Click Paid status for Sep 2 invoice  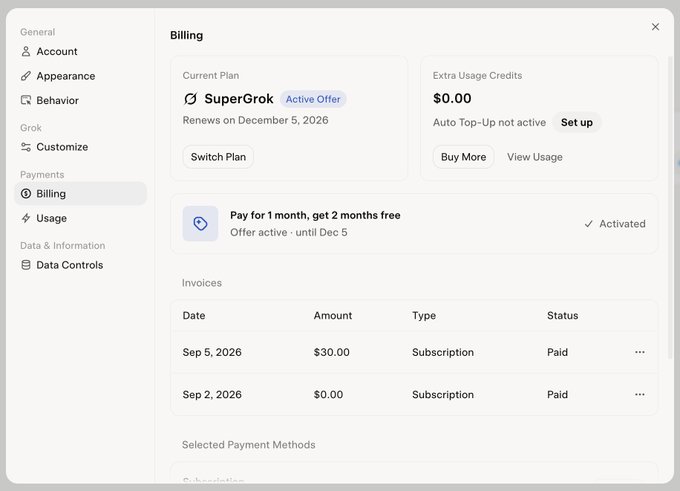(x=557, y=394)
